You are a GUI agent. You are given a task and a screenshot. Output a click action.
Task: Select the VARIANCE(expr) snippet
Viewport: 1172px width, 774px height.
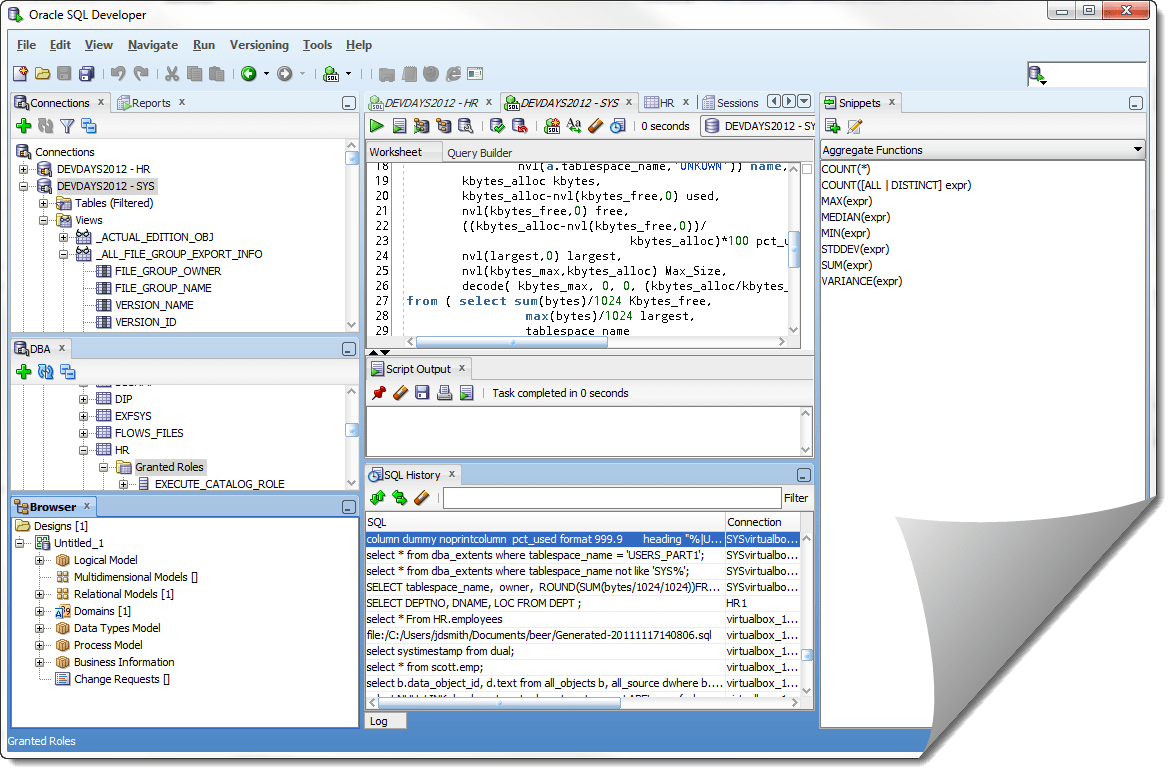pos(861,281)
